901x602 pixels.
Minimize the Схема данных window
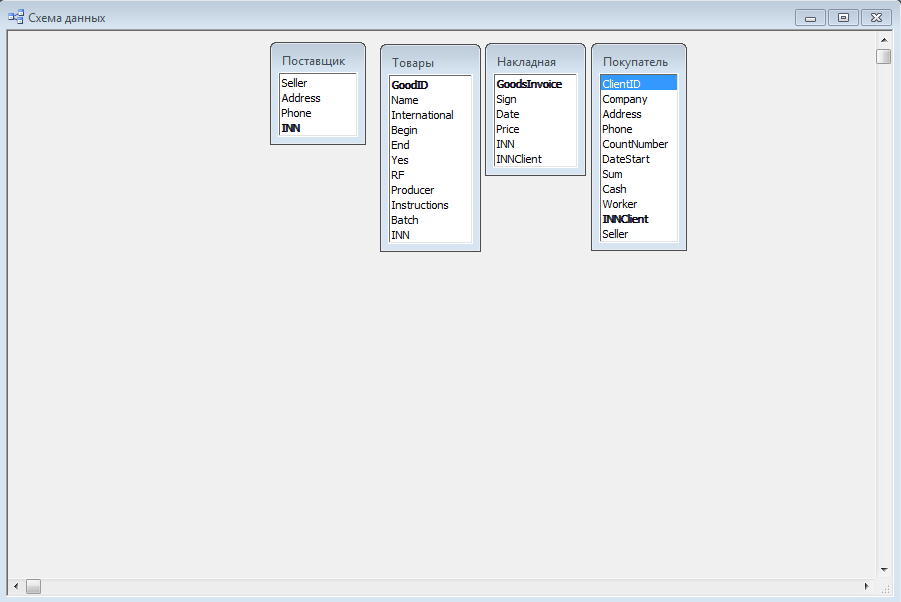pyautogui.click(x=810, y=18)
